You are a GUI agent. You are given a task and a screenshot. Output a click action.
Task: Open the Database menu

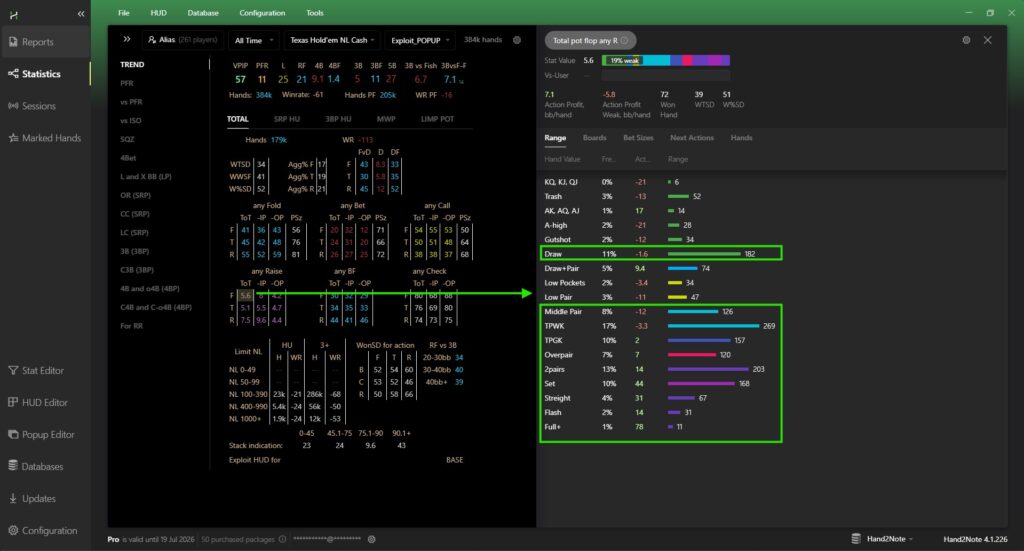(202, 13)
